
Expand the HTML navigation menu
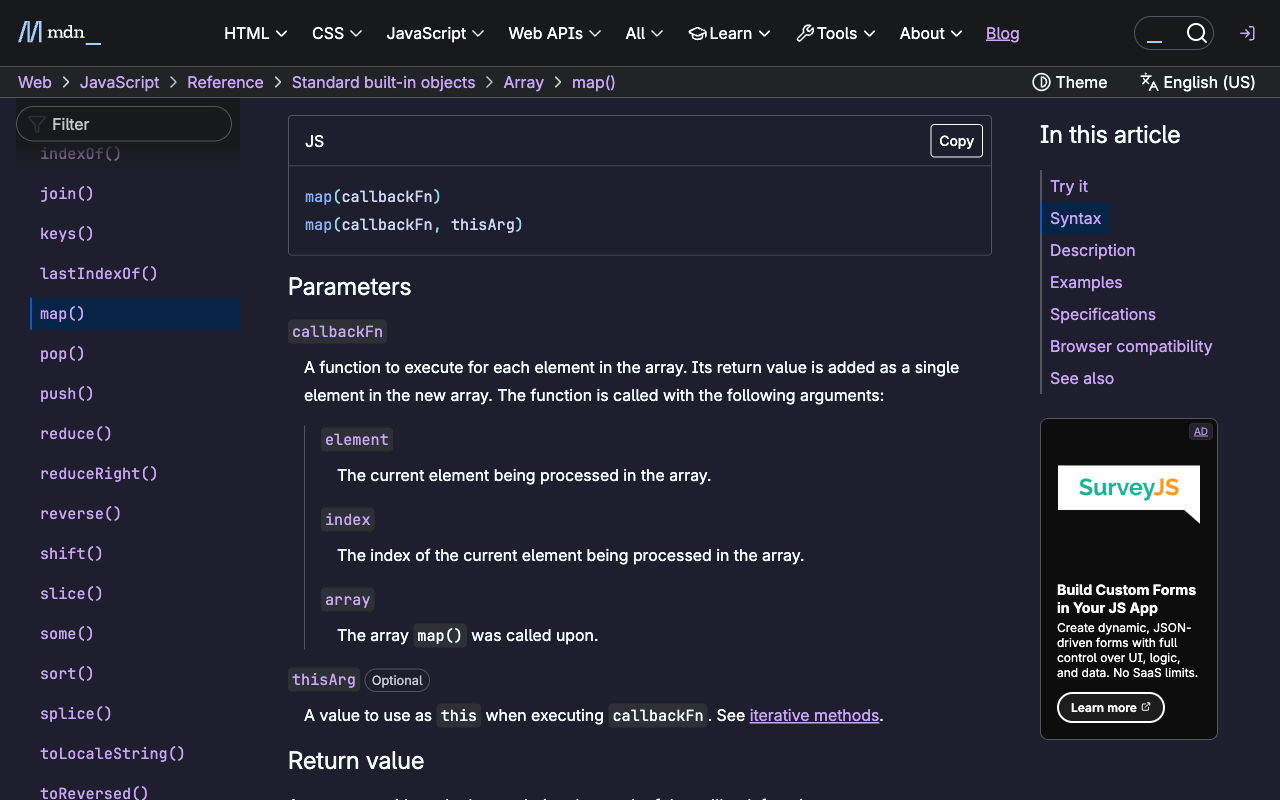click(256, 33)
